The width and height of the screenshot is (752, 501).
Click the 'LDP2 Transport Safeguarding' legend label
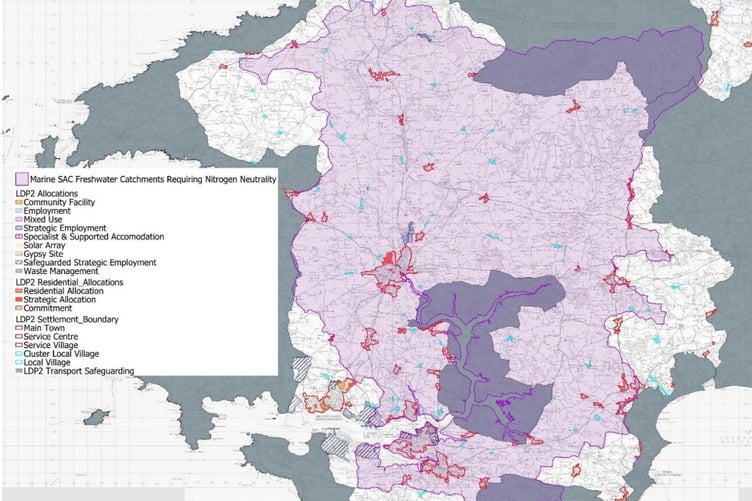pos(79,371)
